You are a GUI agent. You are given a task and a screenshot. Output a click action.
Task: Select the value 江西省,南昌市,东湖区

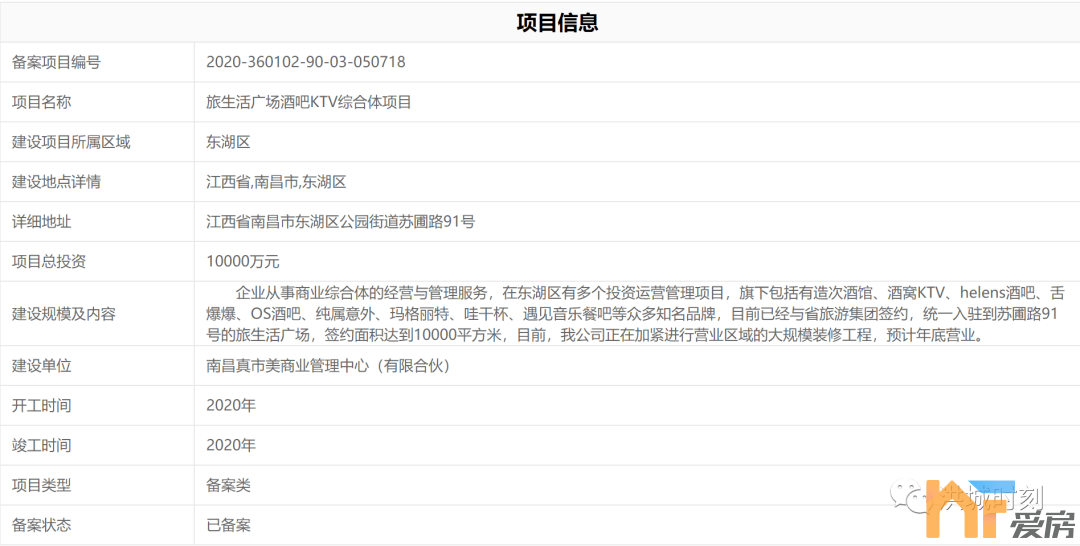click(276, 182)
